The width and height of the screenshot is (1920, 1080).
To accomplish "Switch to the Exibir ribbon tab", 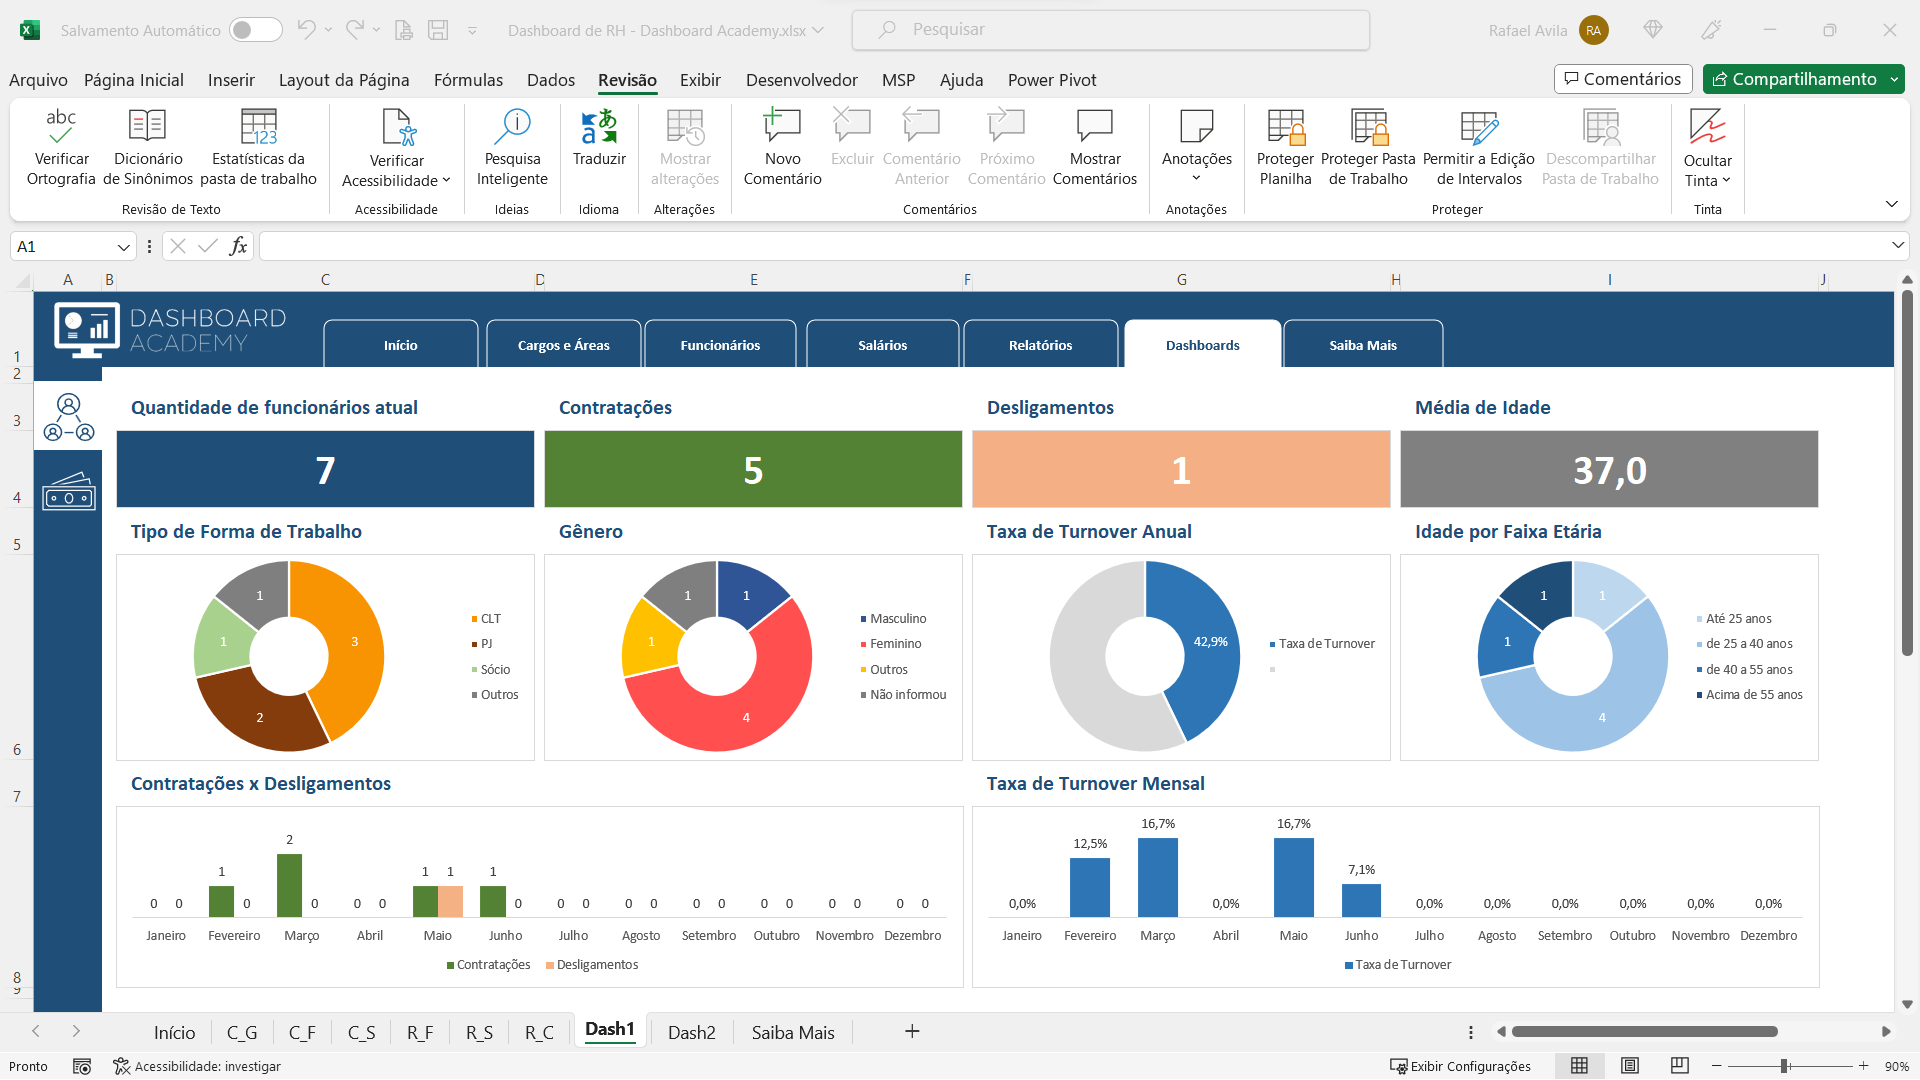I will [x=700, y=80].
